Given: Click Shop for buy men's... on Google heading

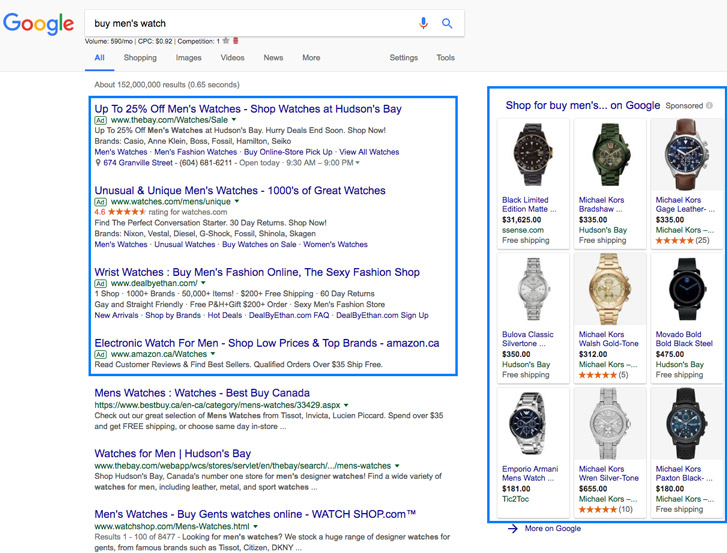Looking at the screenshot, I should tap(583, 106).
